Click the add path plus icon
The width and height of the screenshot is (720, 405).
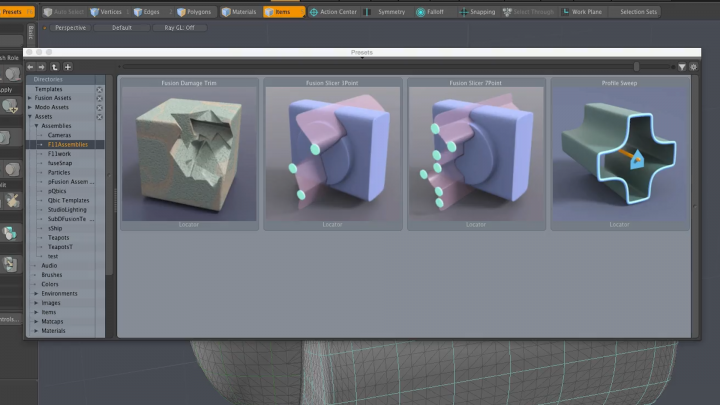tap(66, 66)
